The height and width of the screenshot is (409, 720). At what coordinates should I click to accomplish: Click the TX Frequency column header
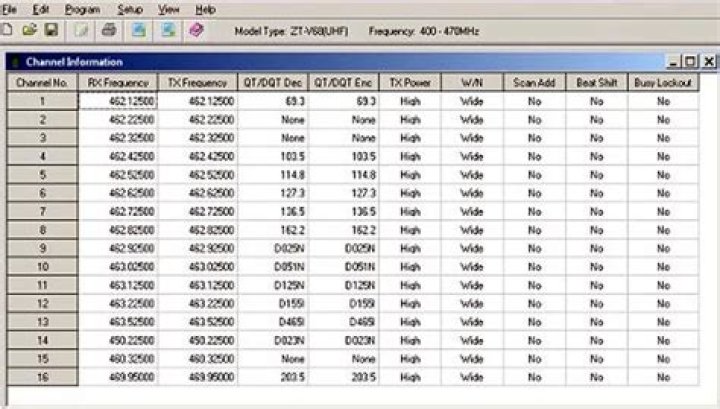click(197, 83)
